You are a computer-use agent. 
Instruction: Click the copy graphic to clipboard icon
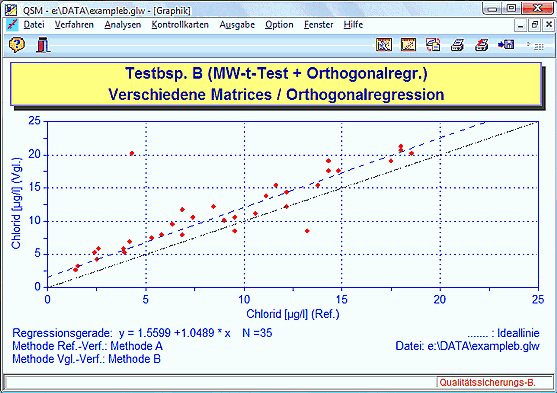tap(433, 45)
